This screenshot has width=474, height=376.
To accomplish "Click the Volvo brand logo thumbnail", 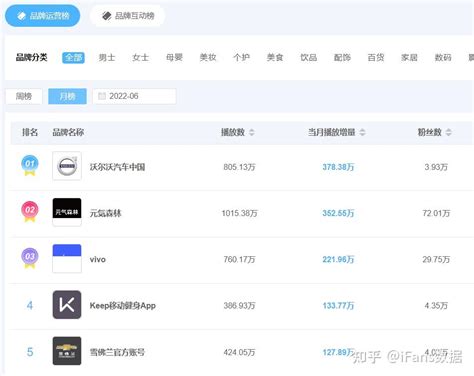I will pos(67,166).
